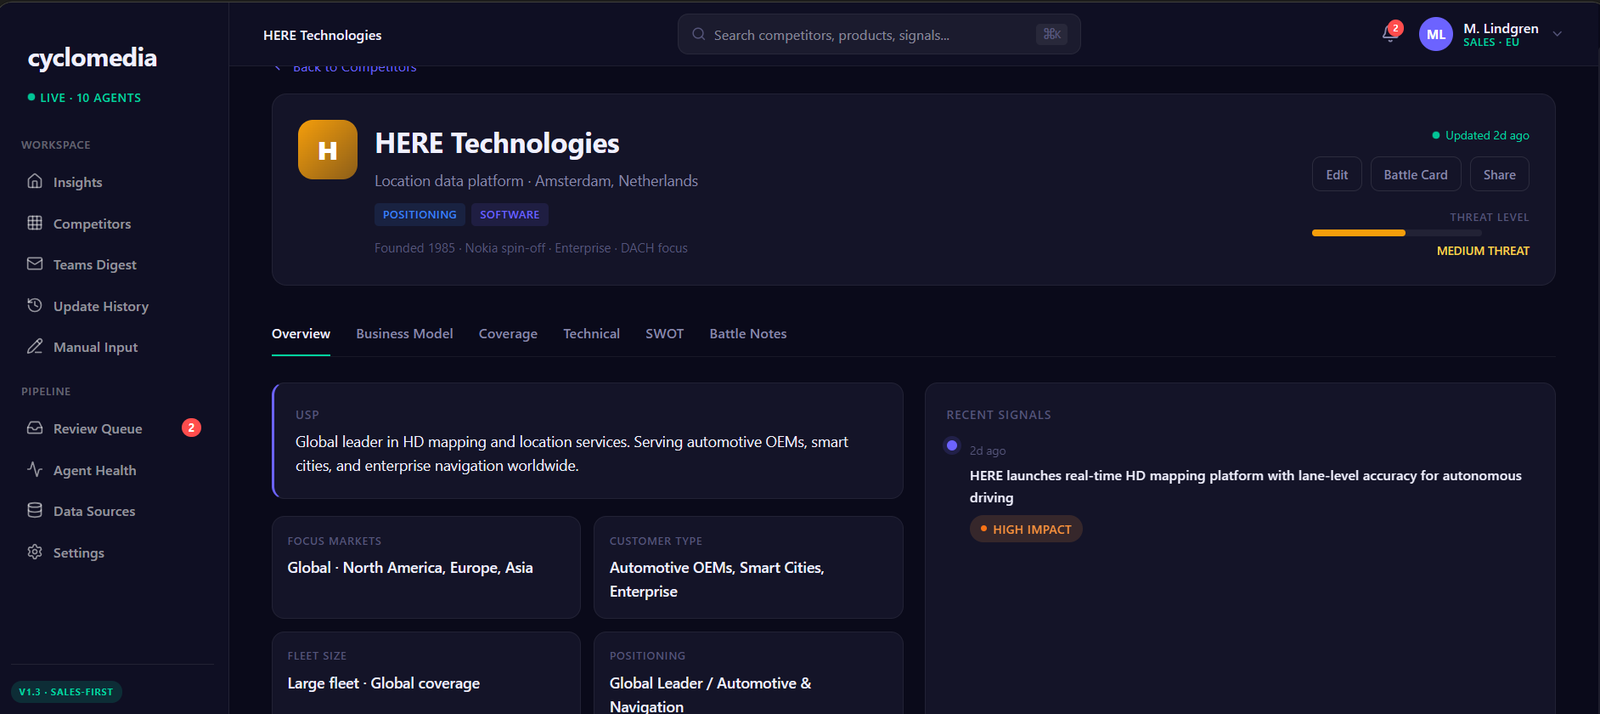Click the V1.3 SALES-FIRST version badge
The height and width of the screenshot is (714, 1600).
[66, 692]
